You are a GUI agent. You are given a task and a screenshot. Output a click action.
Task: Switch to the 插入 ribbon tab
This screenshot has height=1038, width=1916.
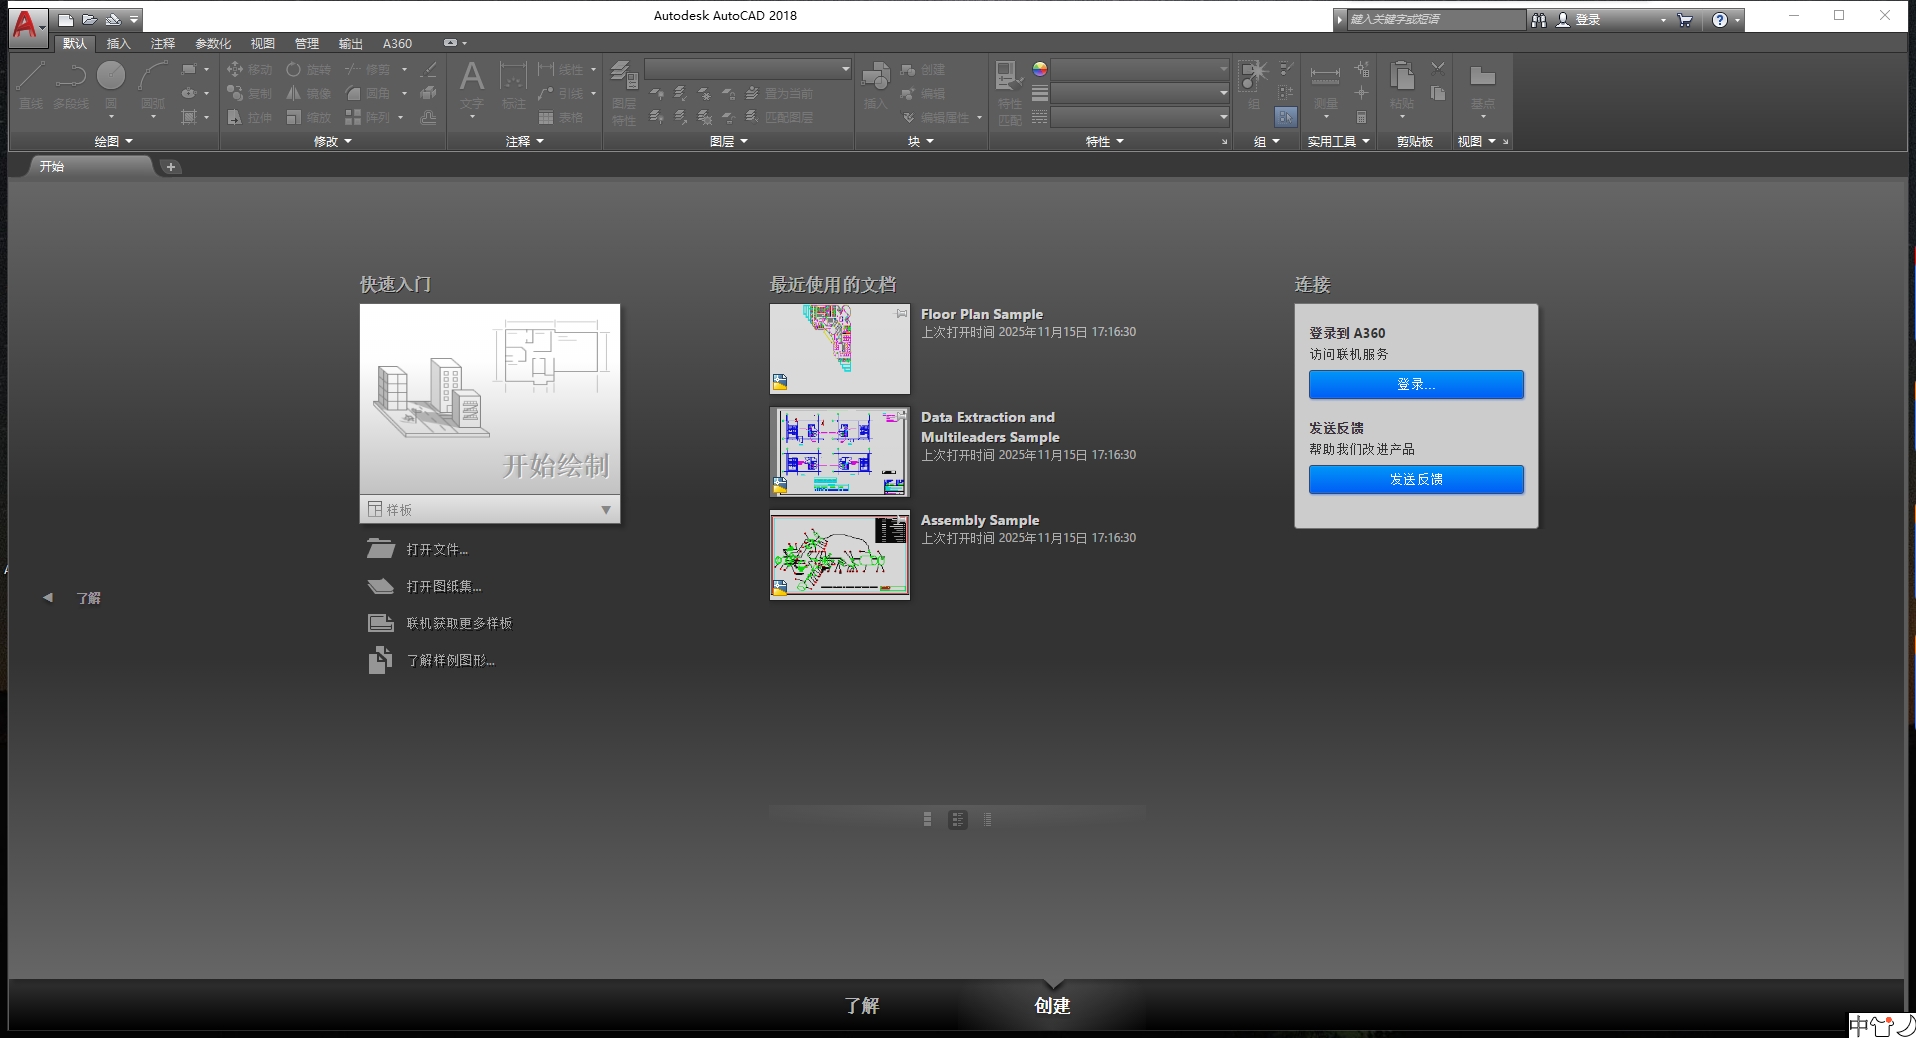[117, 43]
